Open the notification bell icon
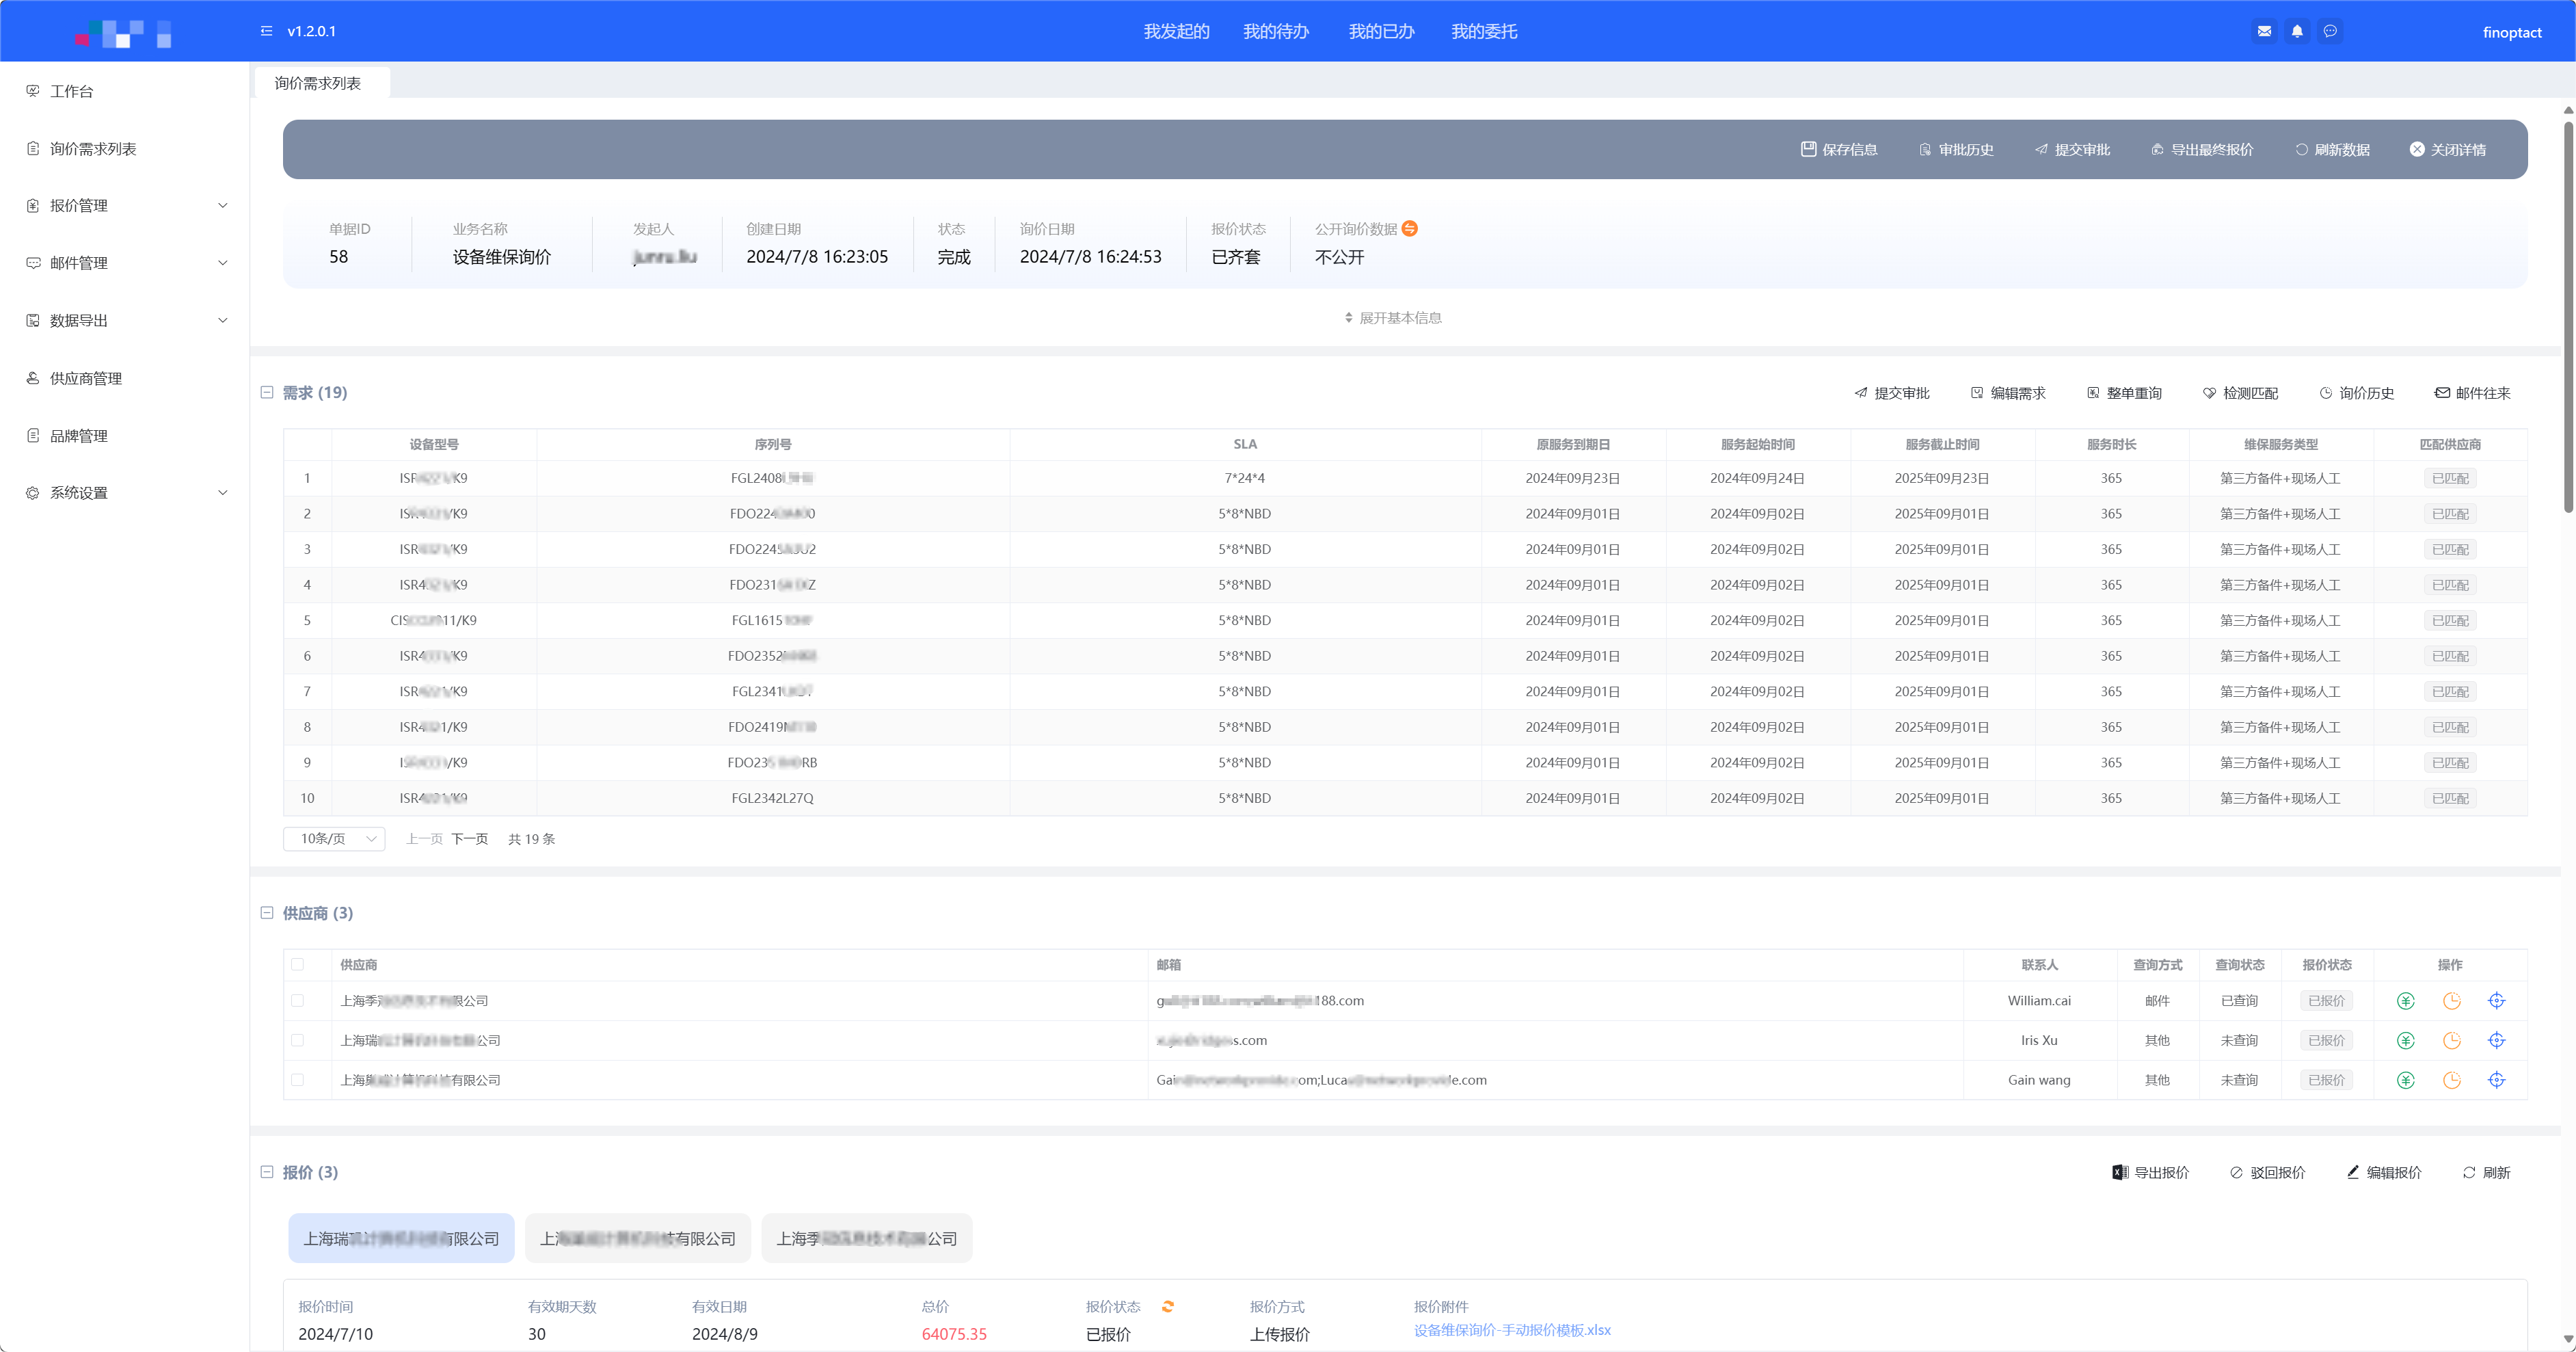Viewport: 2576px width, 1352px height. [x=2297, y=31]
